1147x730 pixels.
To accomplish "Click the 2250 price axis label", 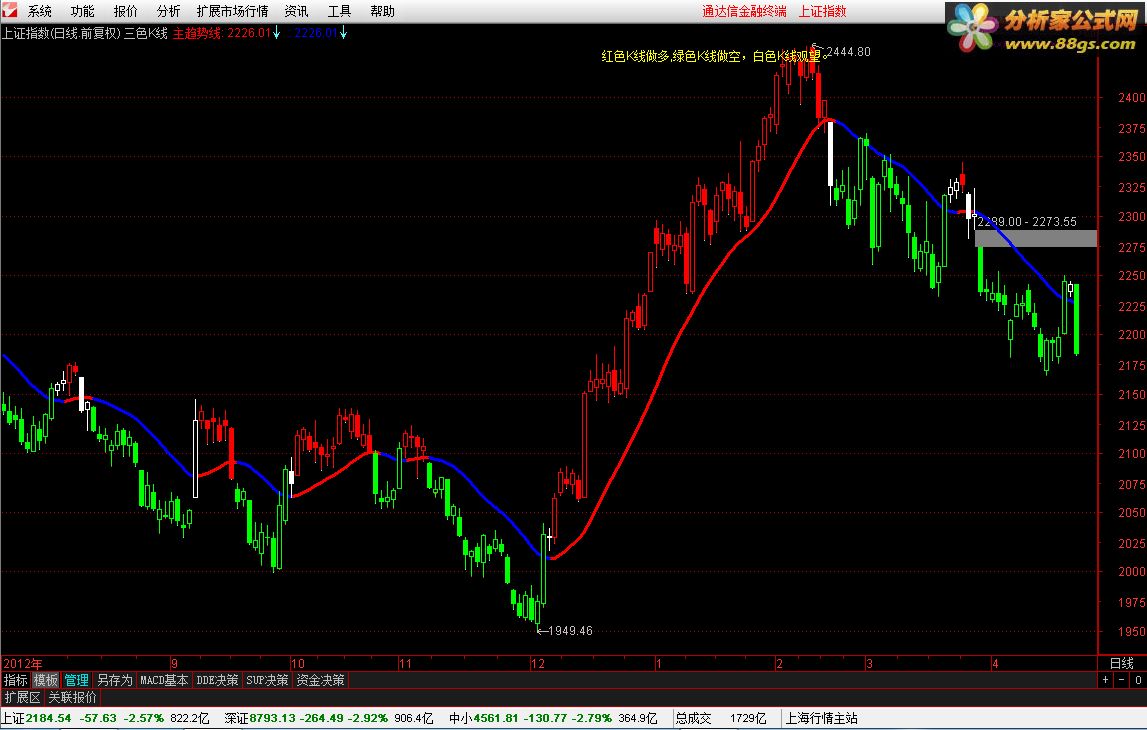I will pos(1131,276).
